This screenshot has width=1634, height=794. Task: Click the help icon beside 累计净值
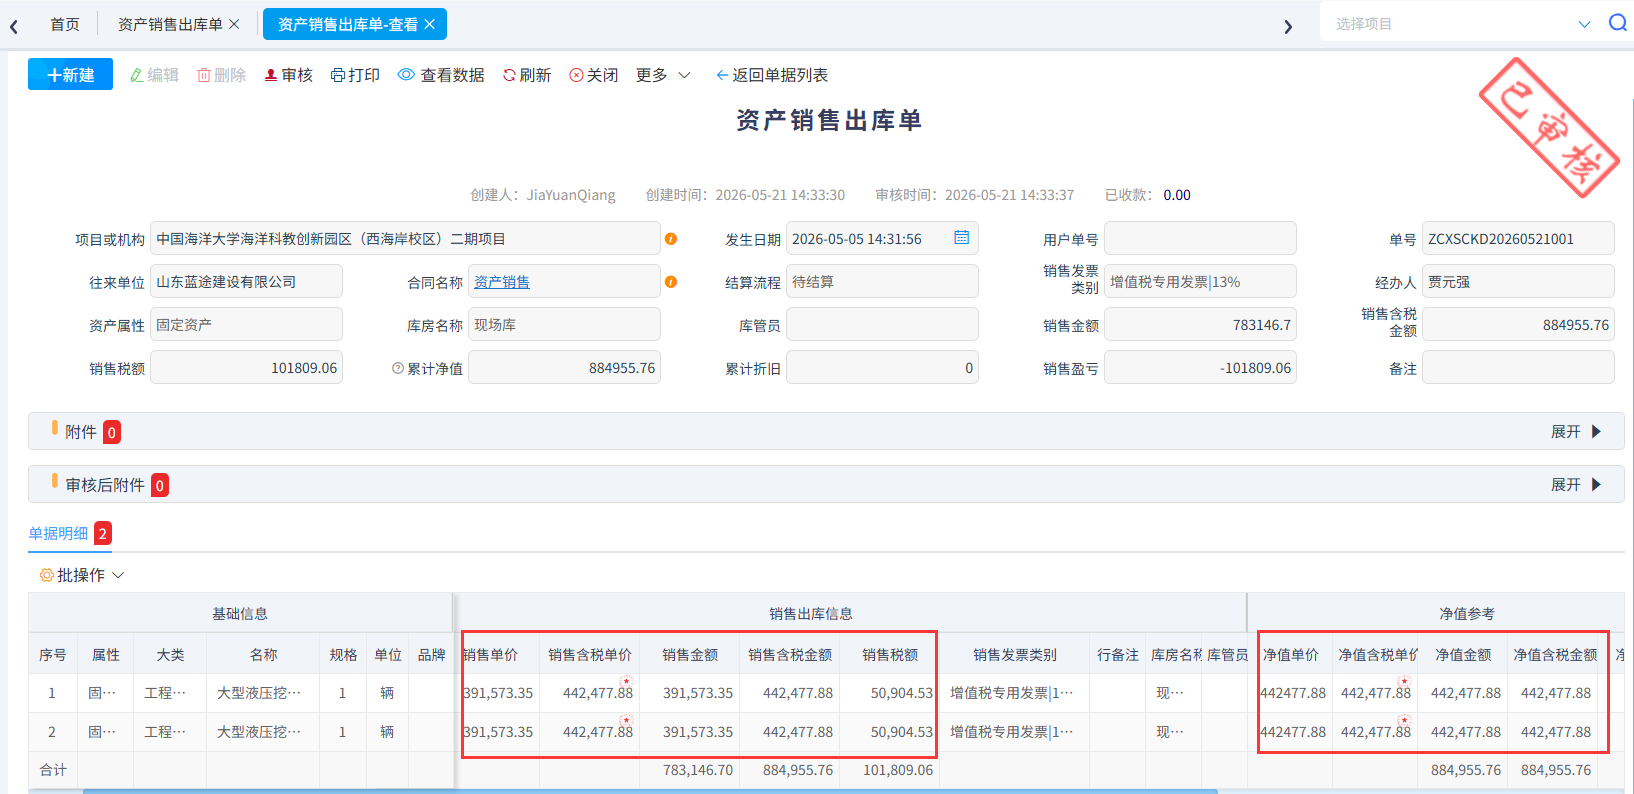click(x=398, y=368)
